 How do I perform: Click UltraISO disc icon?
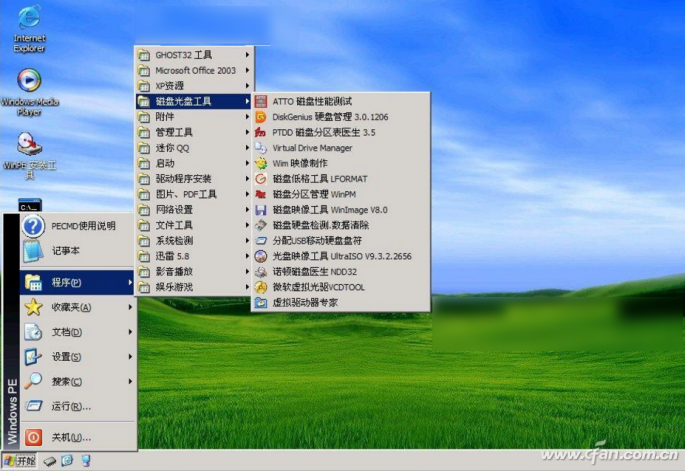(261, 256)
